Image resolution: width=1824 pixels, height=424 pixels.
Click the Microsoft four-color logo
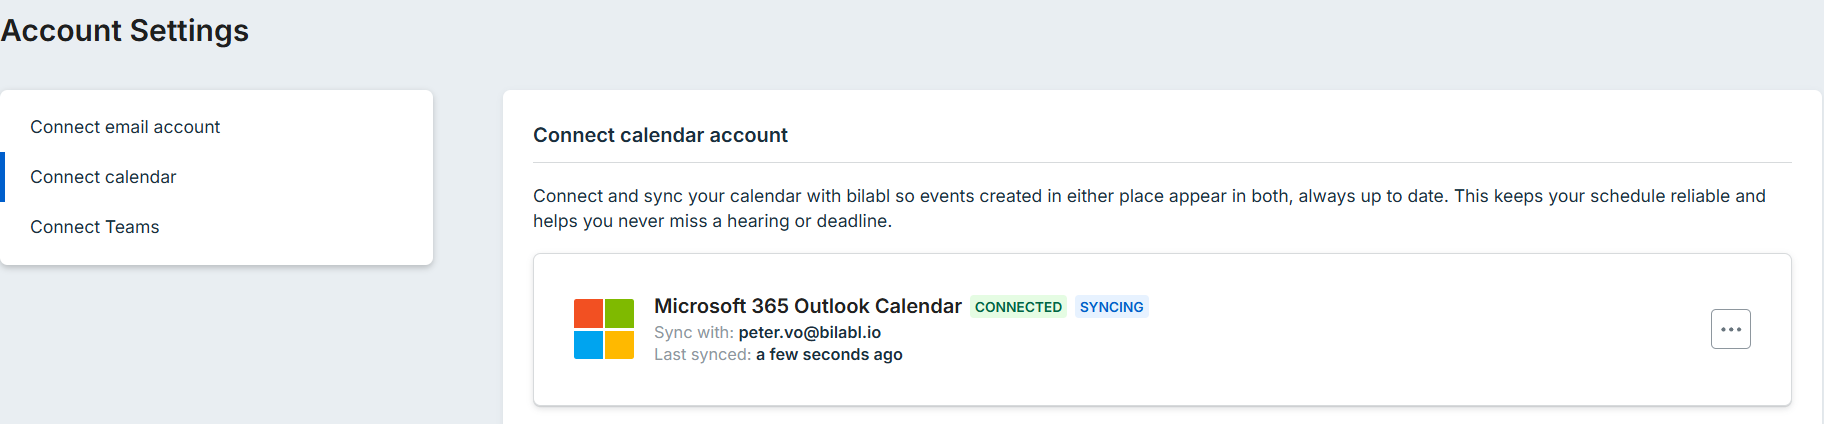(x=604, y=329)
